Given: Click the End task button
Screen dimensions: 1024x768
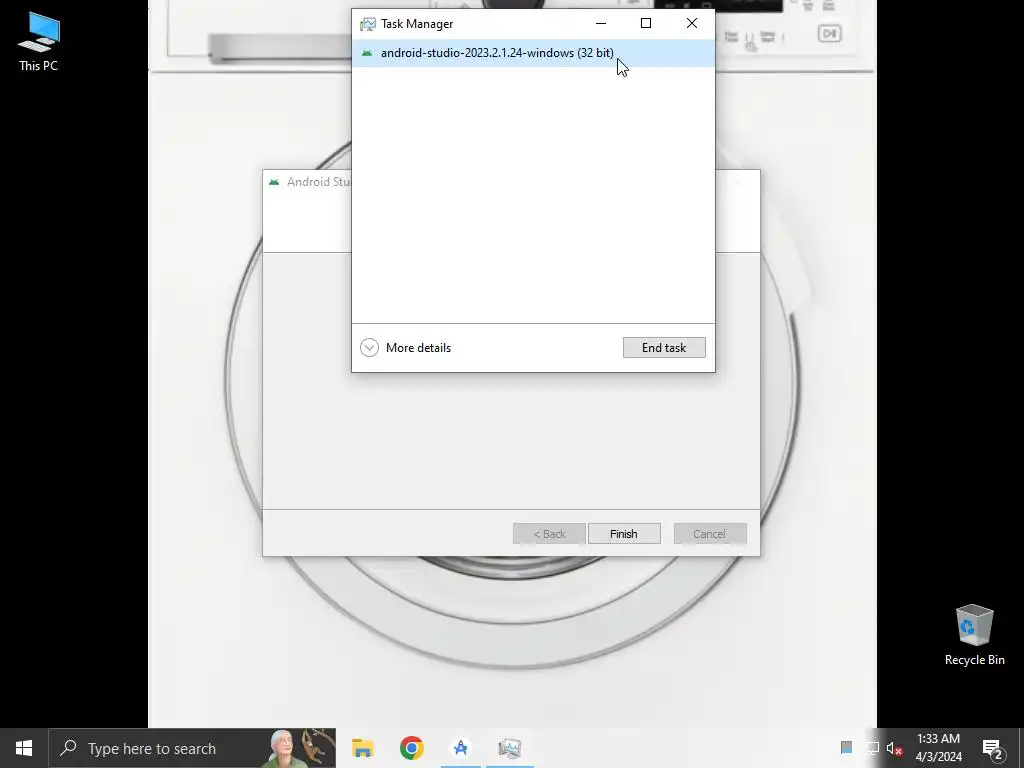Looking at the screenshot, I should click(x=664, y=347).
